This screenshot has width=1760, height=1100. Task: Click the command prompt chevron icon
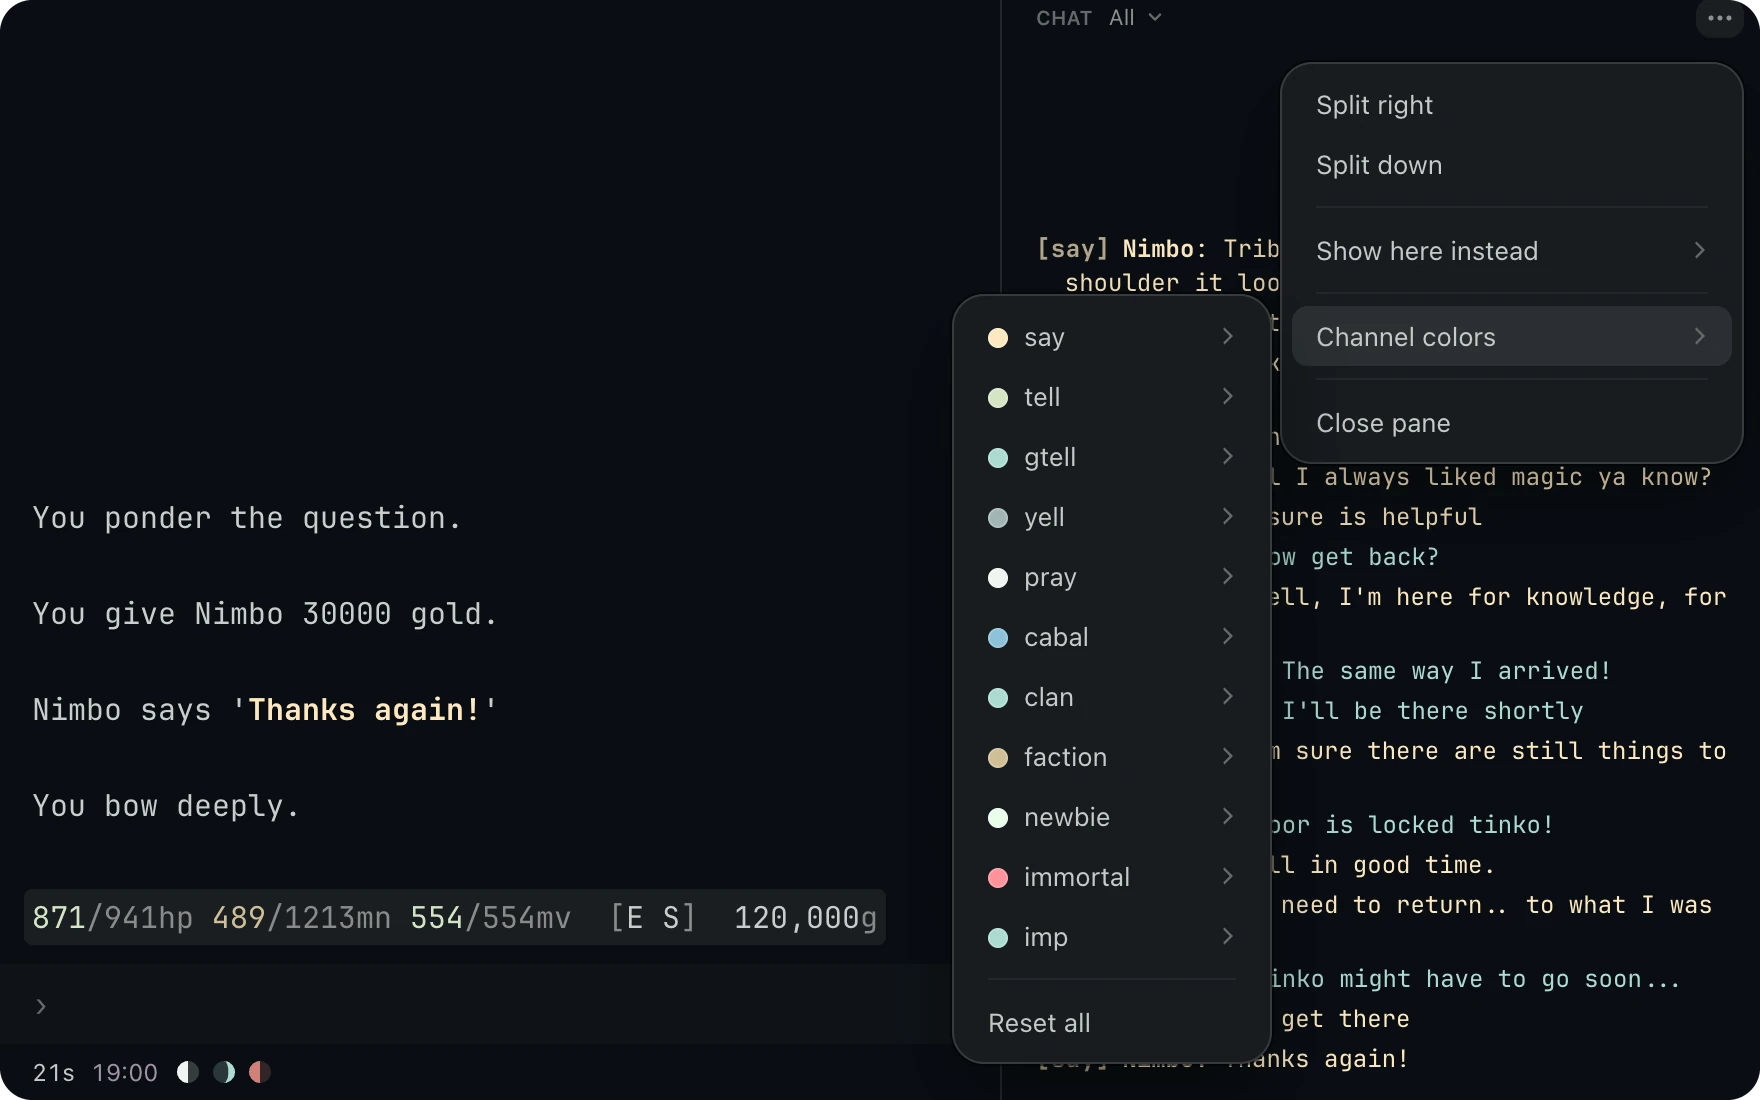click(x=41, y=1006)
